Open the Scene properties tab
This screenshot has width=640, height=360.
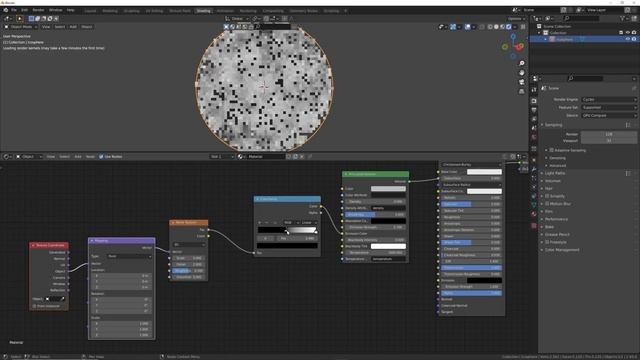click(x=534, y=128)
